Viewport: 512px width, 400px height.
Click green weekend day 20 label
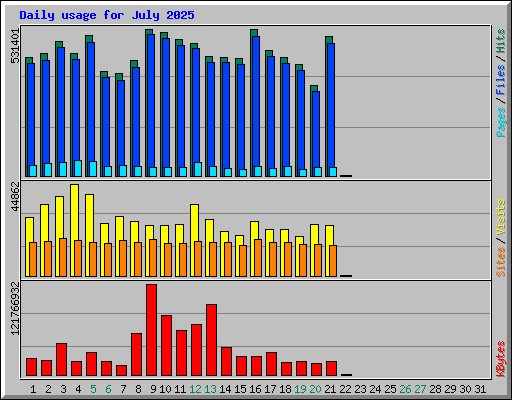point(315,389)
